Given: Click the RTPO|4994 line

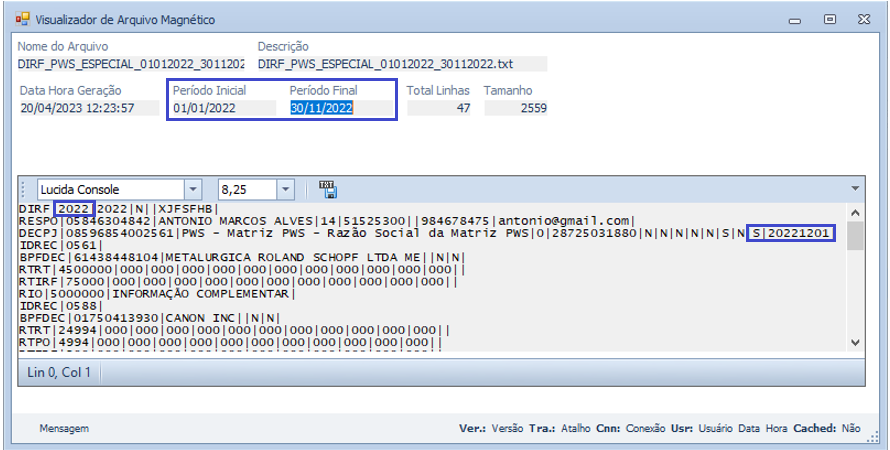Looking at the screenshot, I should click(x=230, y=342).
